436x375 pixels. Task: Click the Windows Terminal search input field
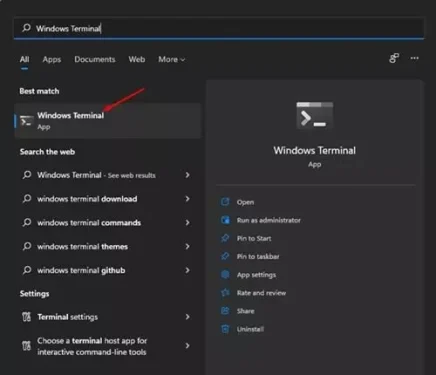pyautogui.click(x=219, y=28)
